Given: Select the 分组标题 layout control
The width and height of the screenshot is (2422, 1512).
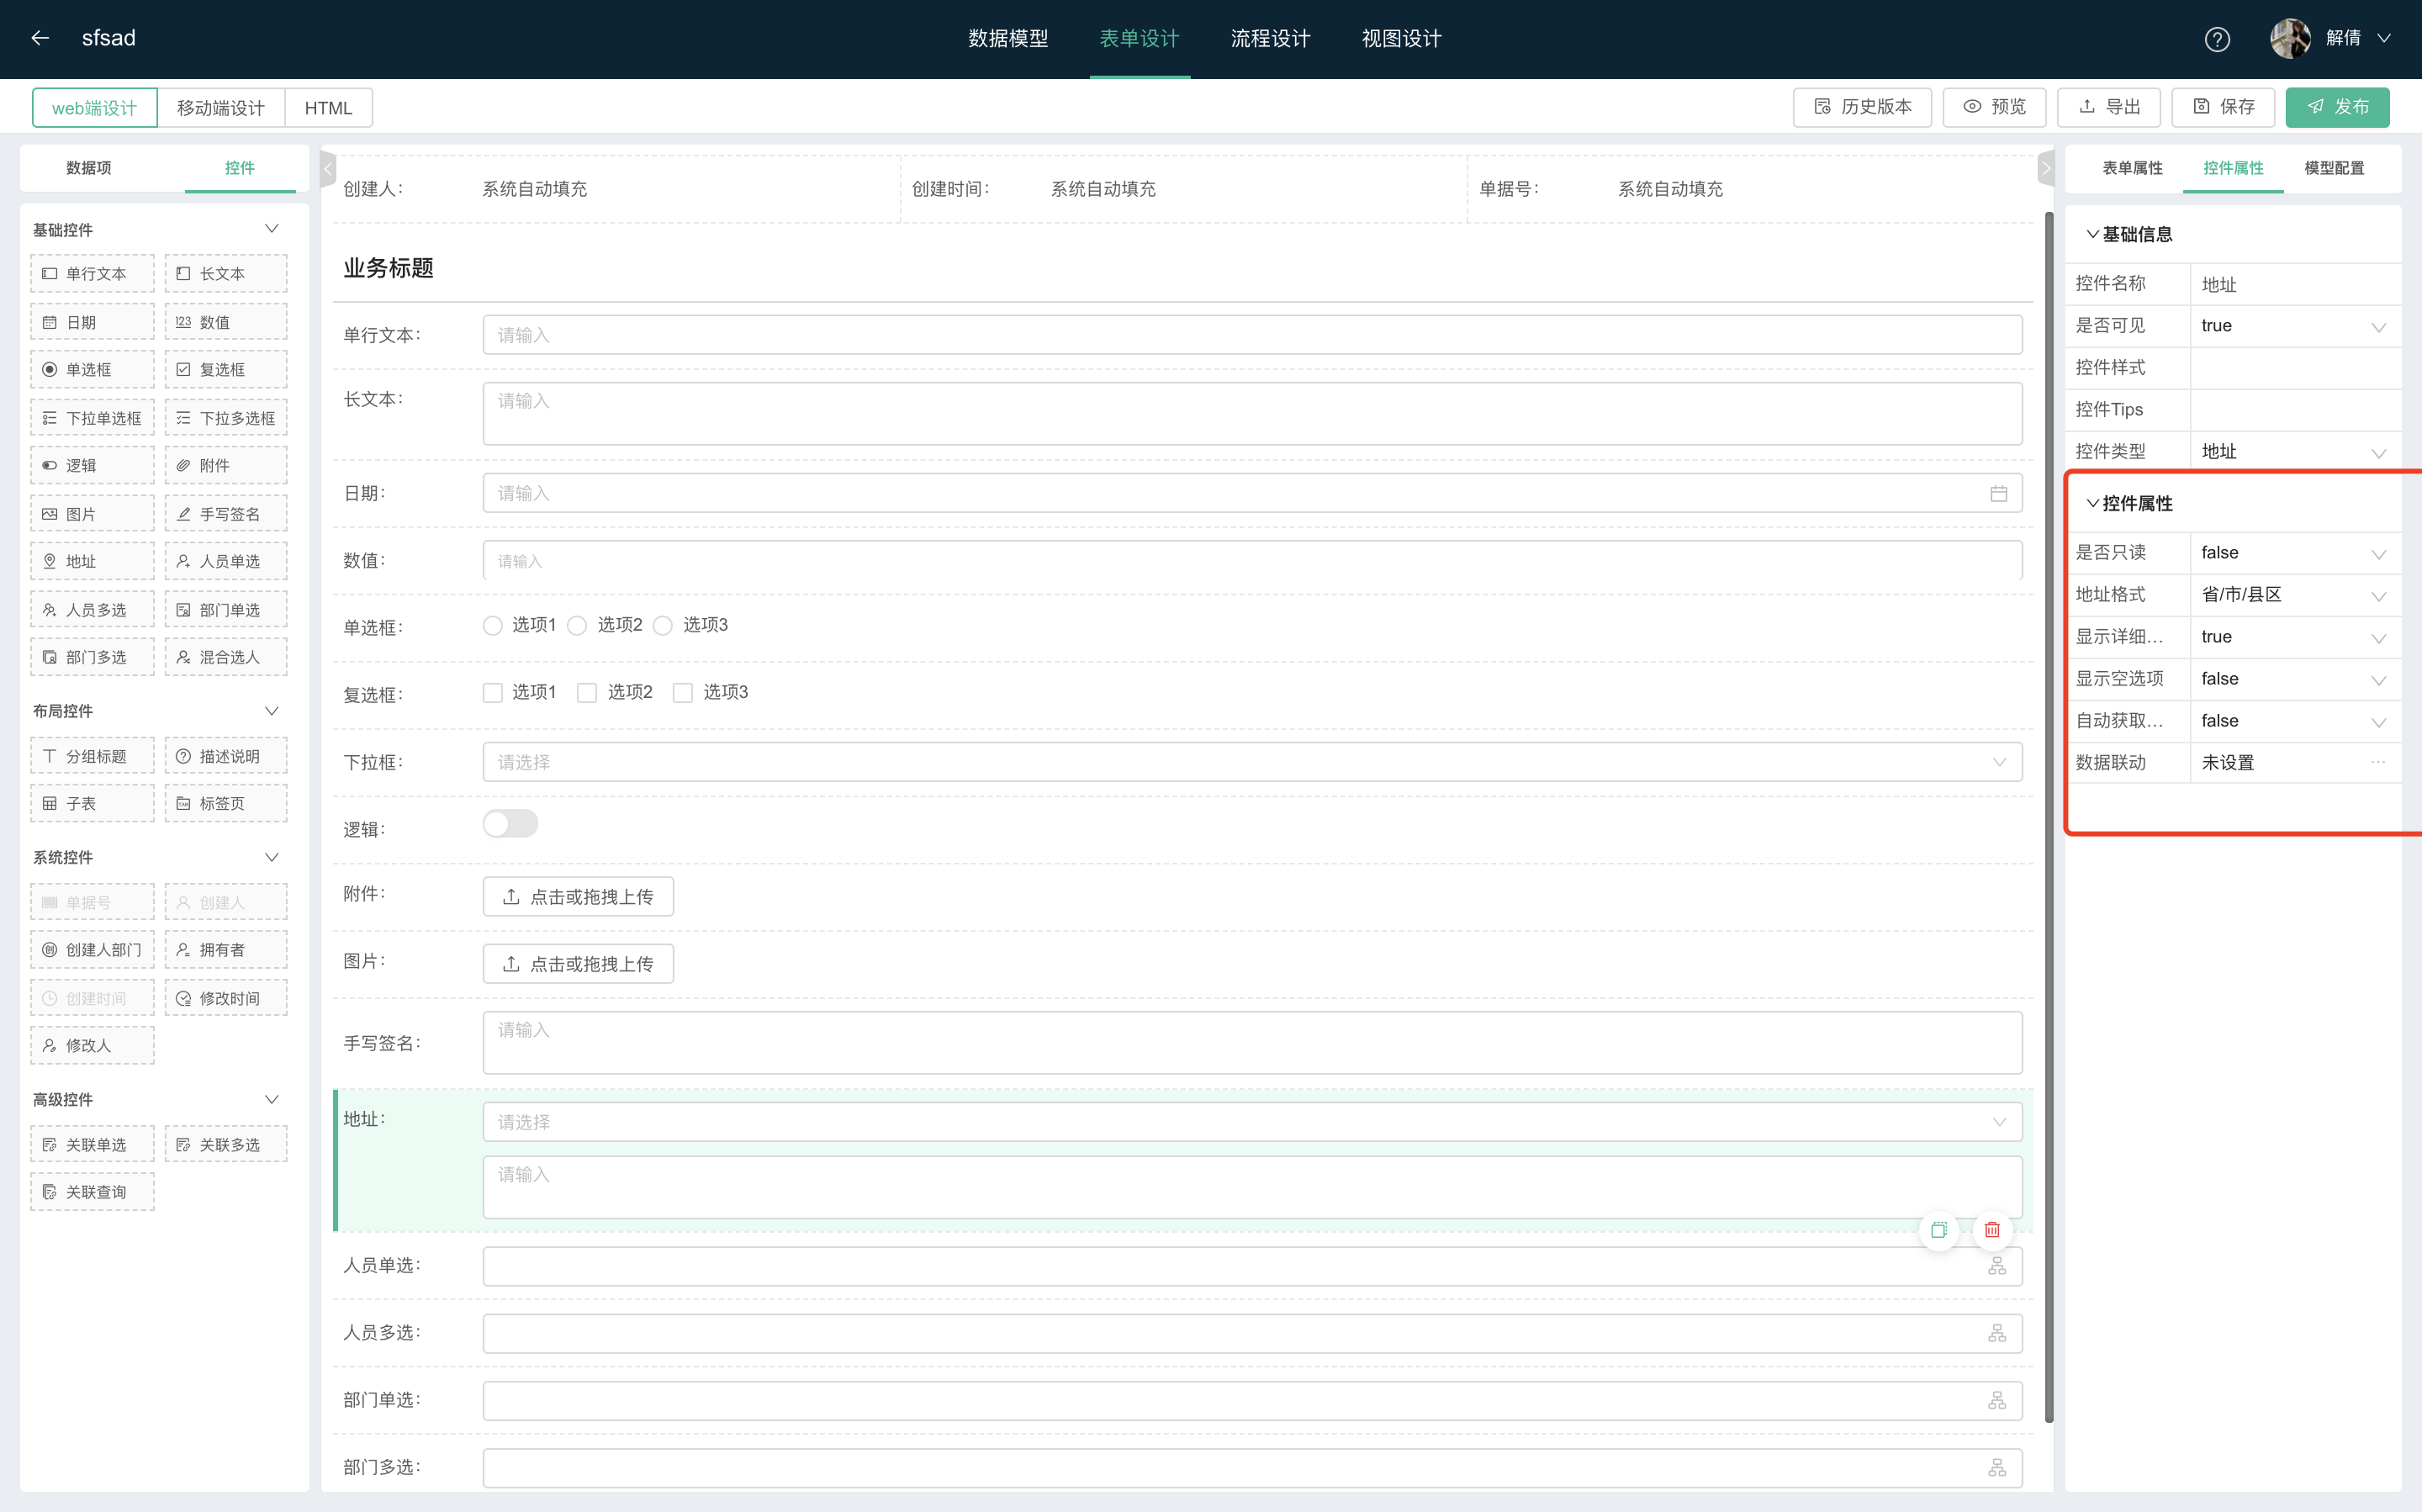Looking at the screenshot, I should [92, 756].
